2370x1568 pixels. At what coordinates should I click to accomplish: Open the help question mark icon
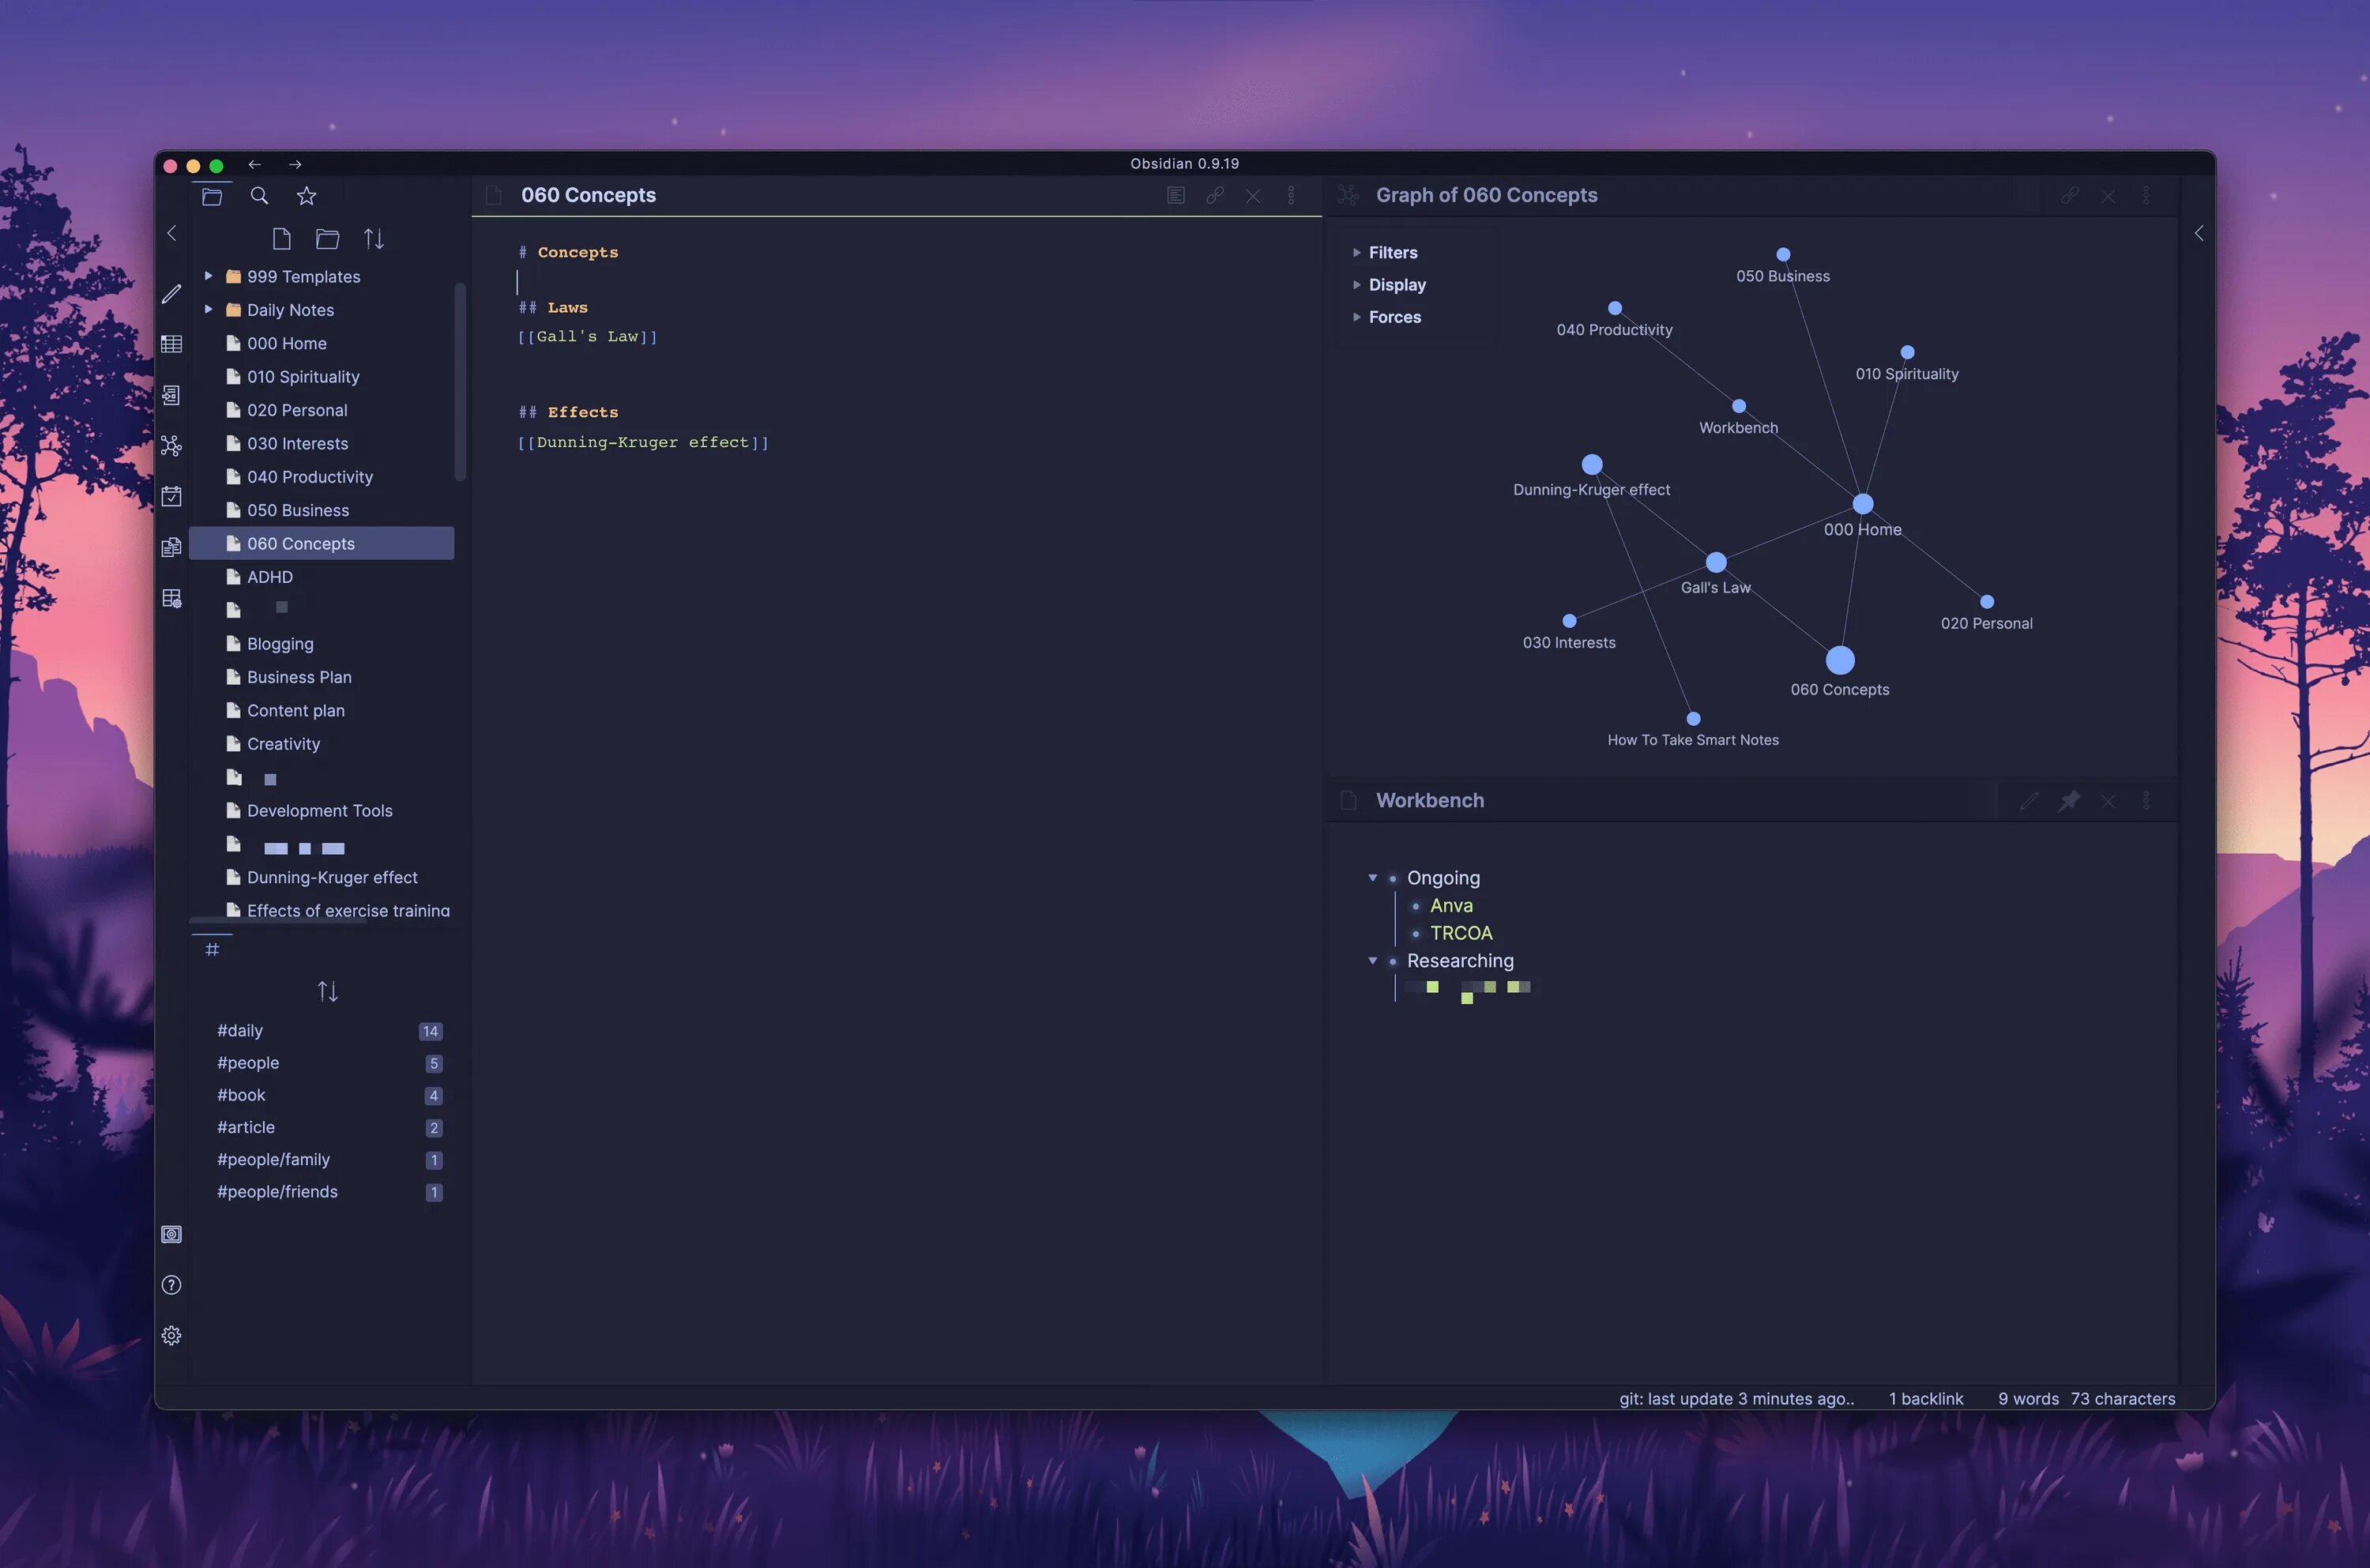click(171, 1285)
